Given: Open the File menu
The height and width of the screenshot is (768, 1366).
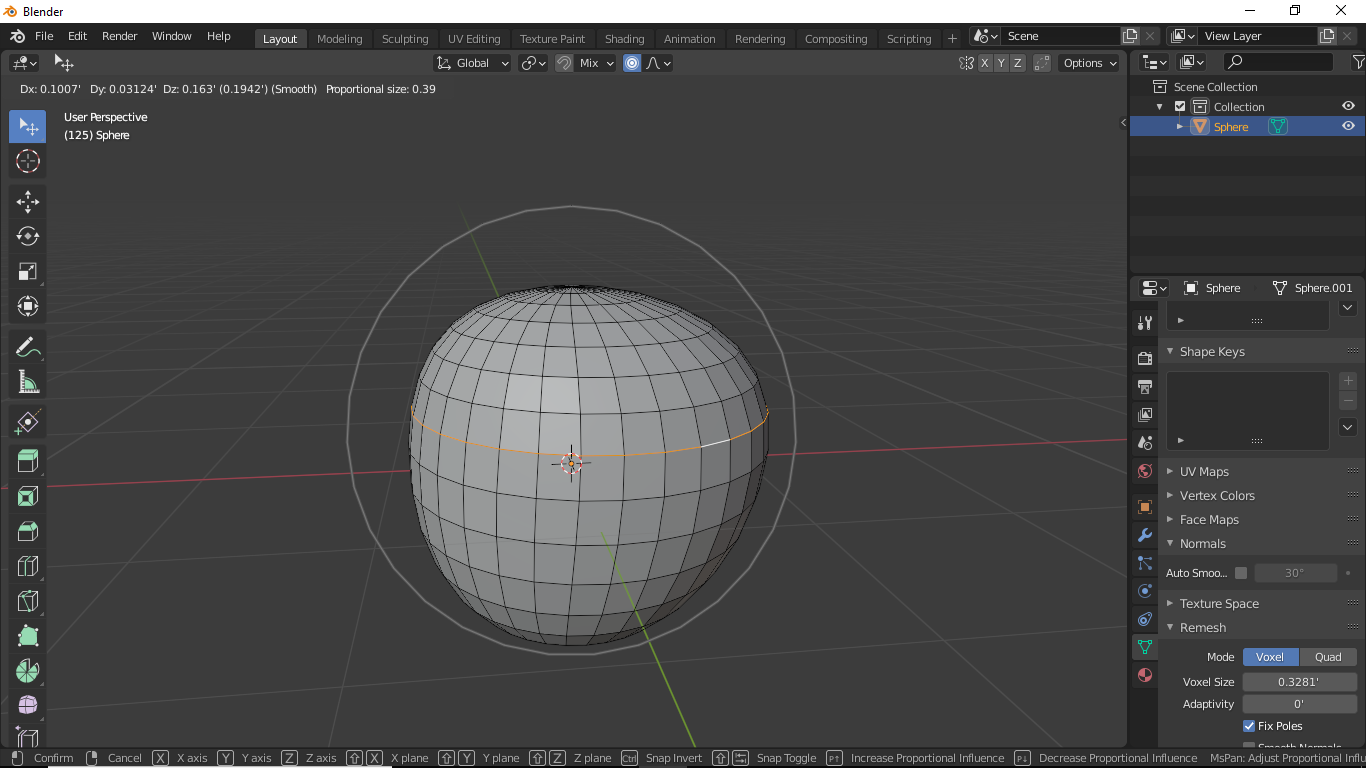Looking at the screenshot, I should 44,36.
